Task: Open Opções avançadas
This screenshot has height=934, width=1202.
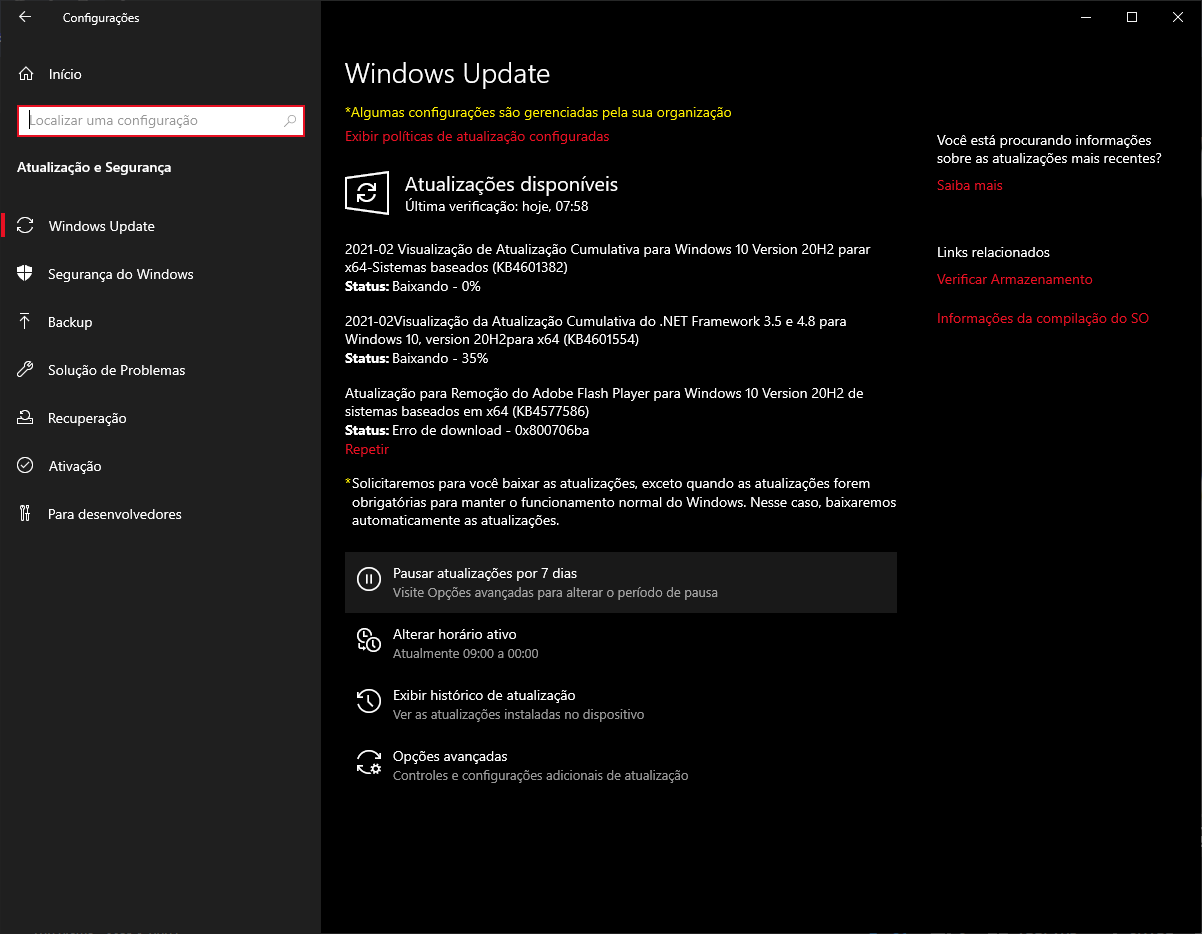Action: 621,765
